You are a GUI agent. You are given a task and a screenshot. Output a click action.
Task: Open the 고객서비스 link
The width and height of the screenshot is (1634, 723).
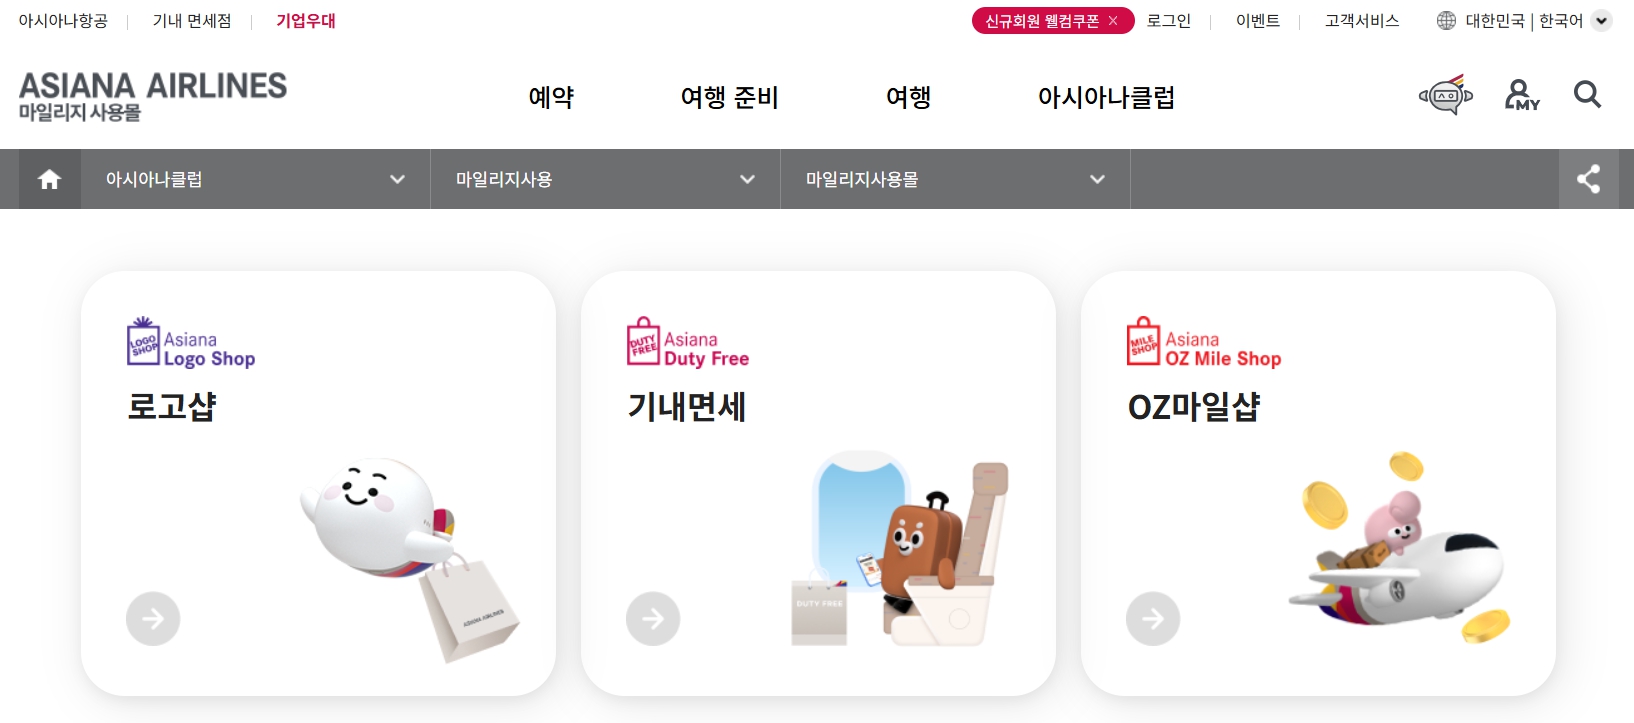1362,21
